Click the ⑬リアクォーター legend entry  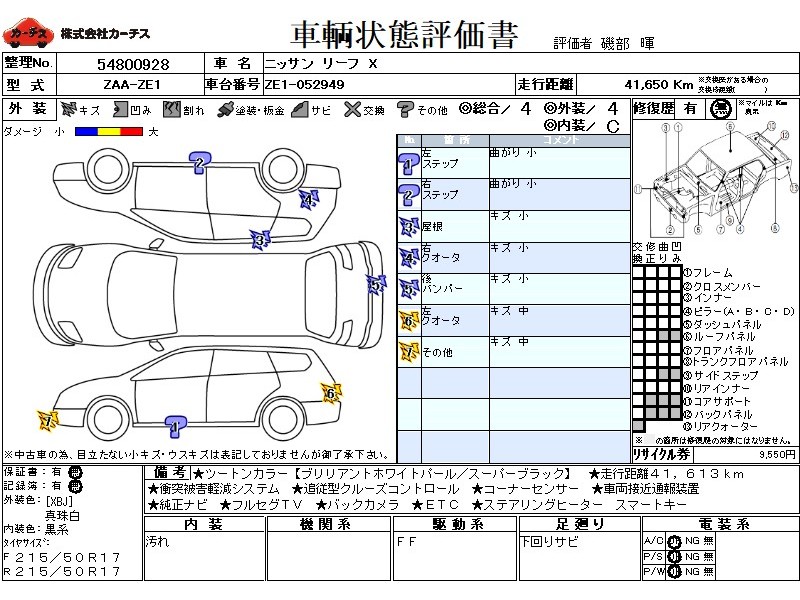720,426
